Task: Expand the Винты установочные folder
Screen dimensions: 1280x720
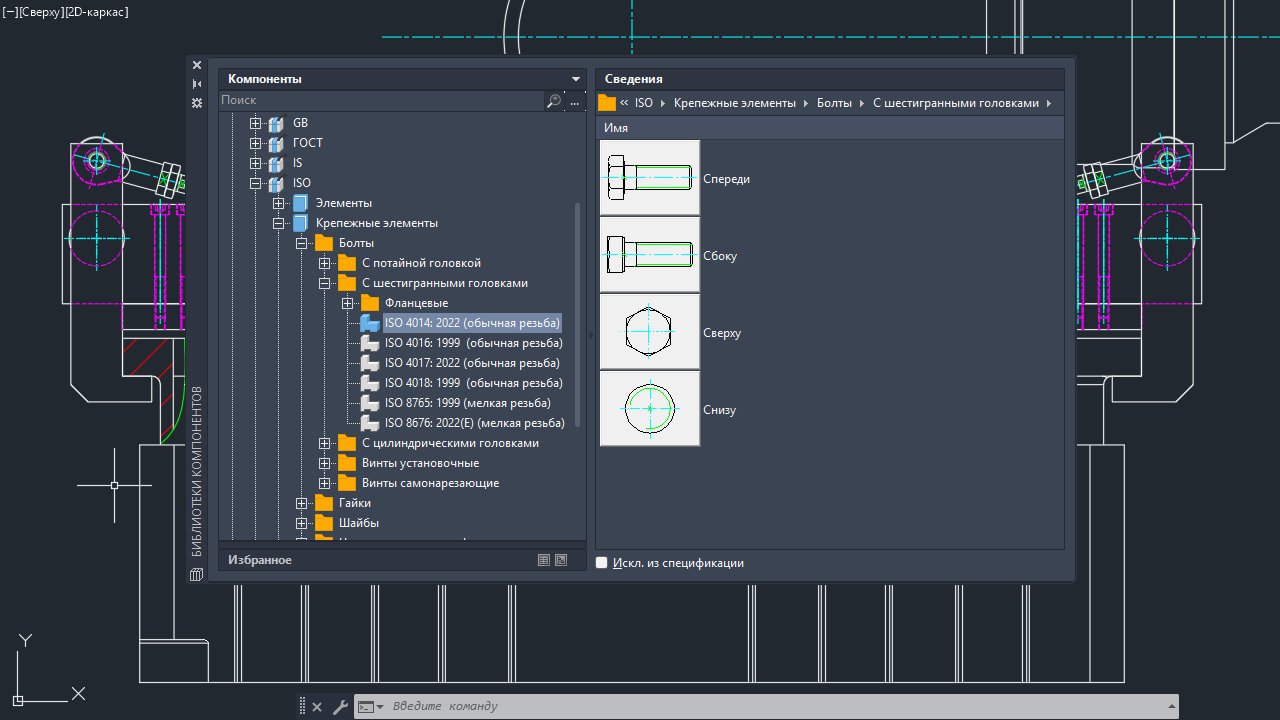Action: coord(324,463)
